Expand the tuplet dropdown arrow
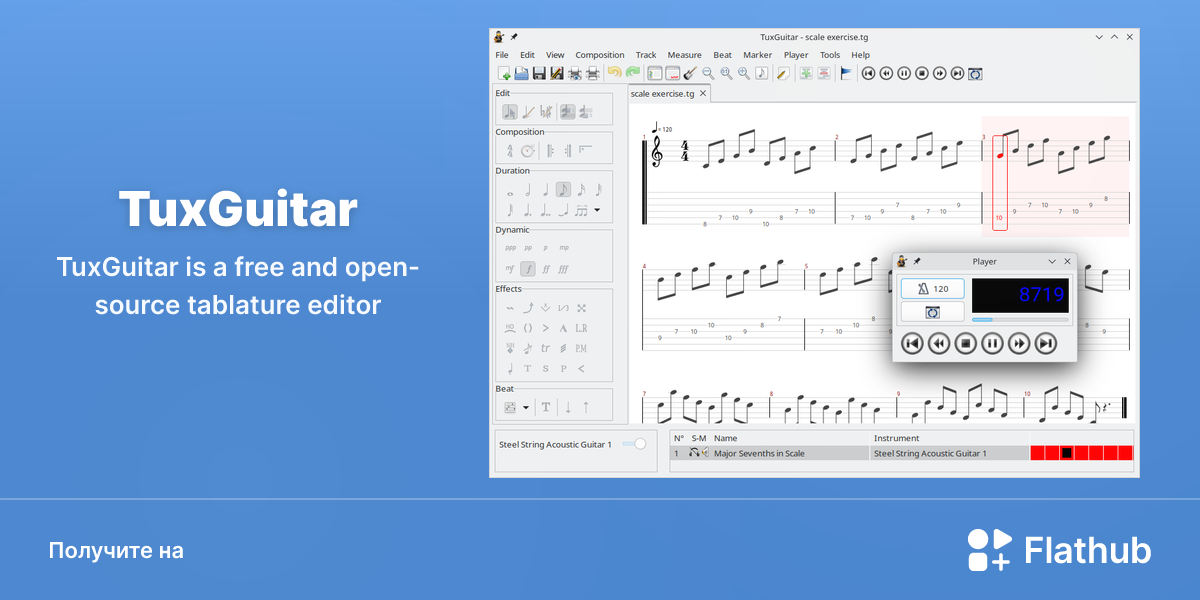Screen dimensions: 1200x600 598,210
